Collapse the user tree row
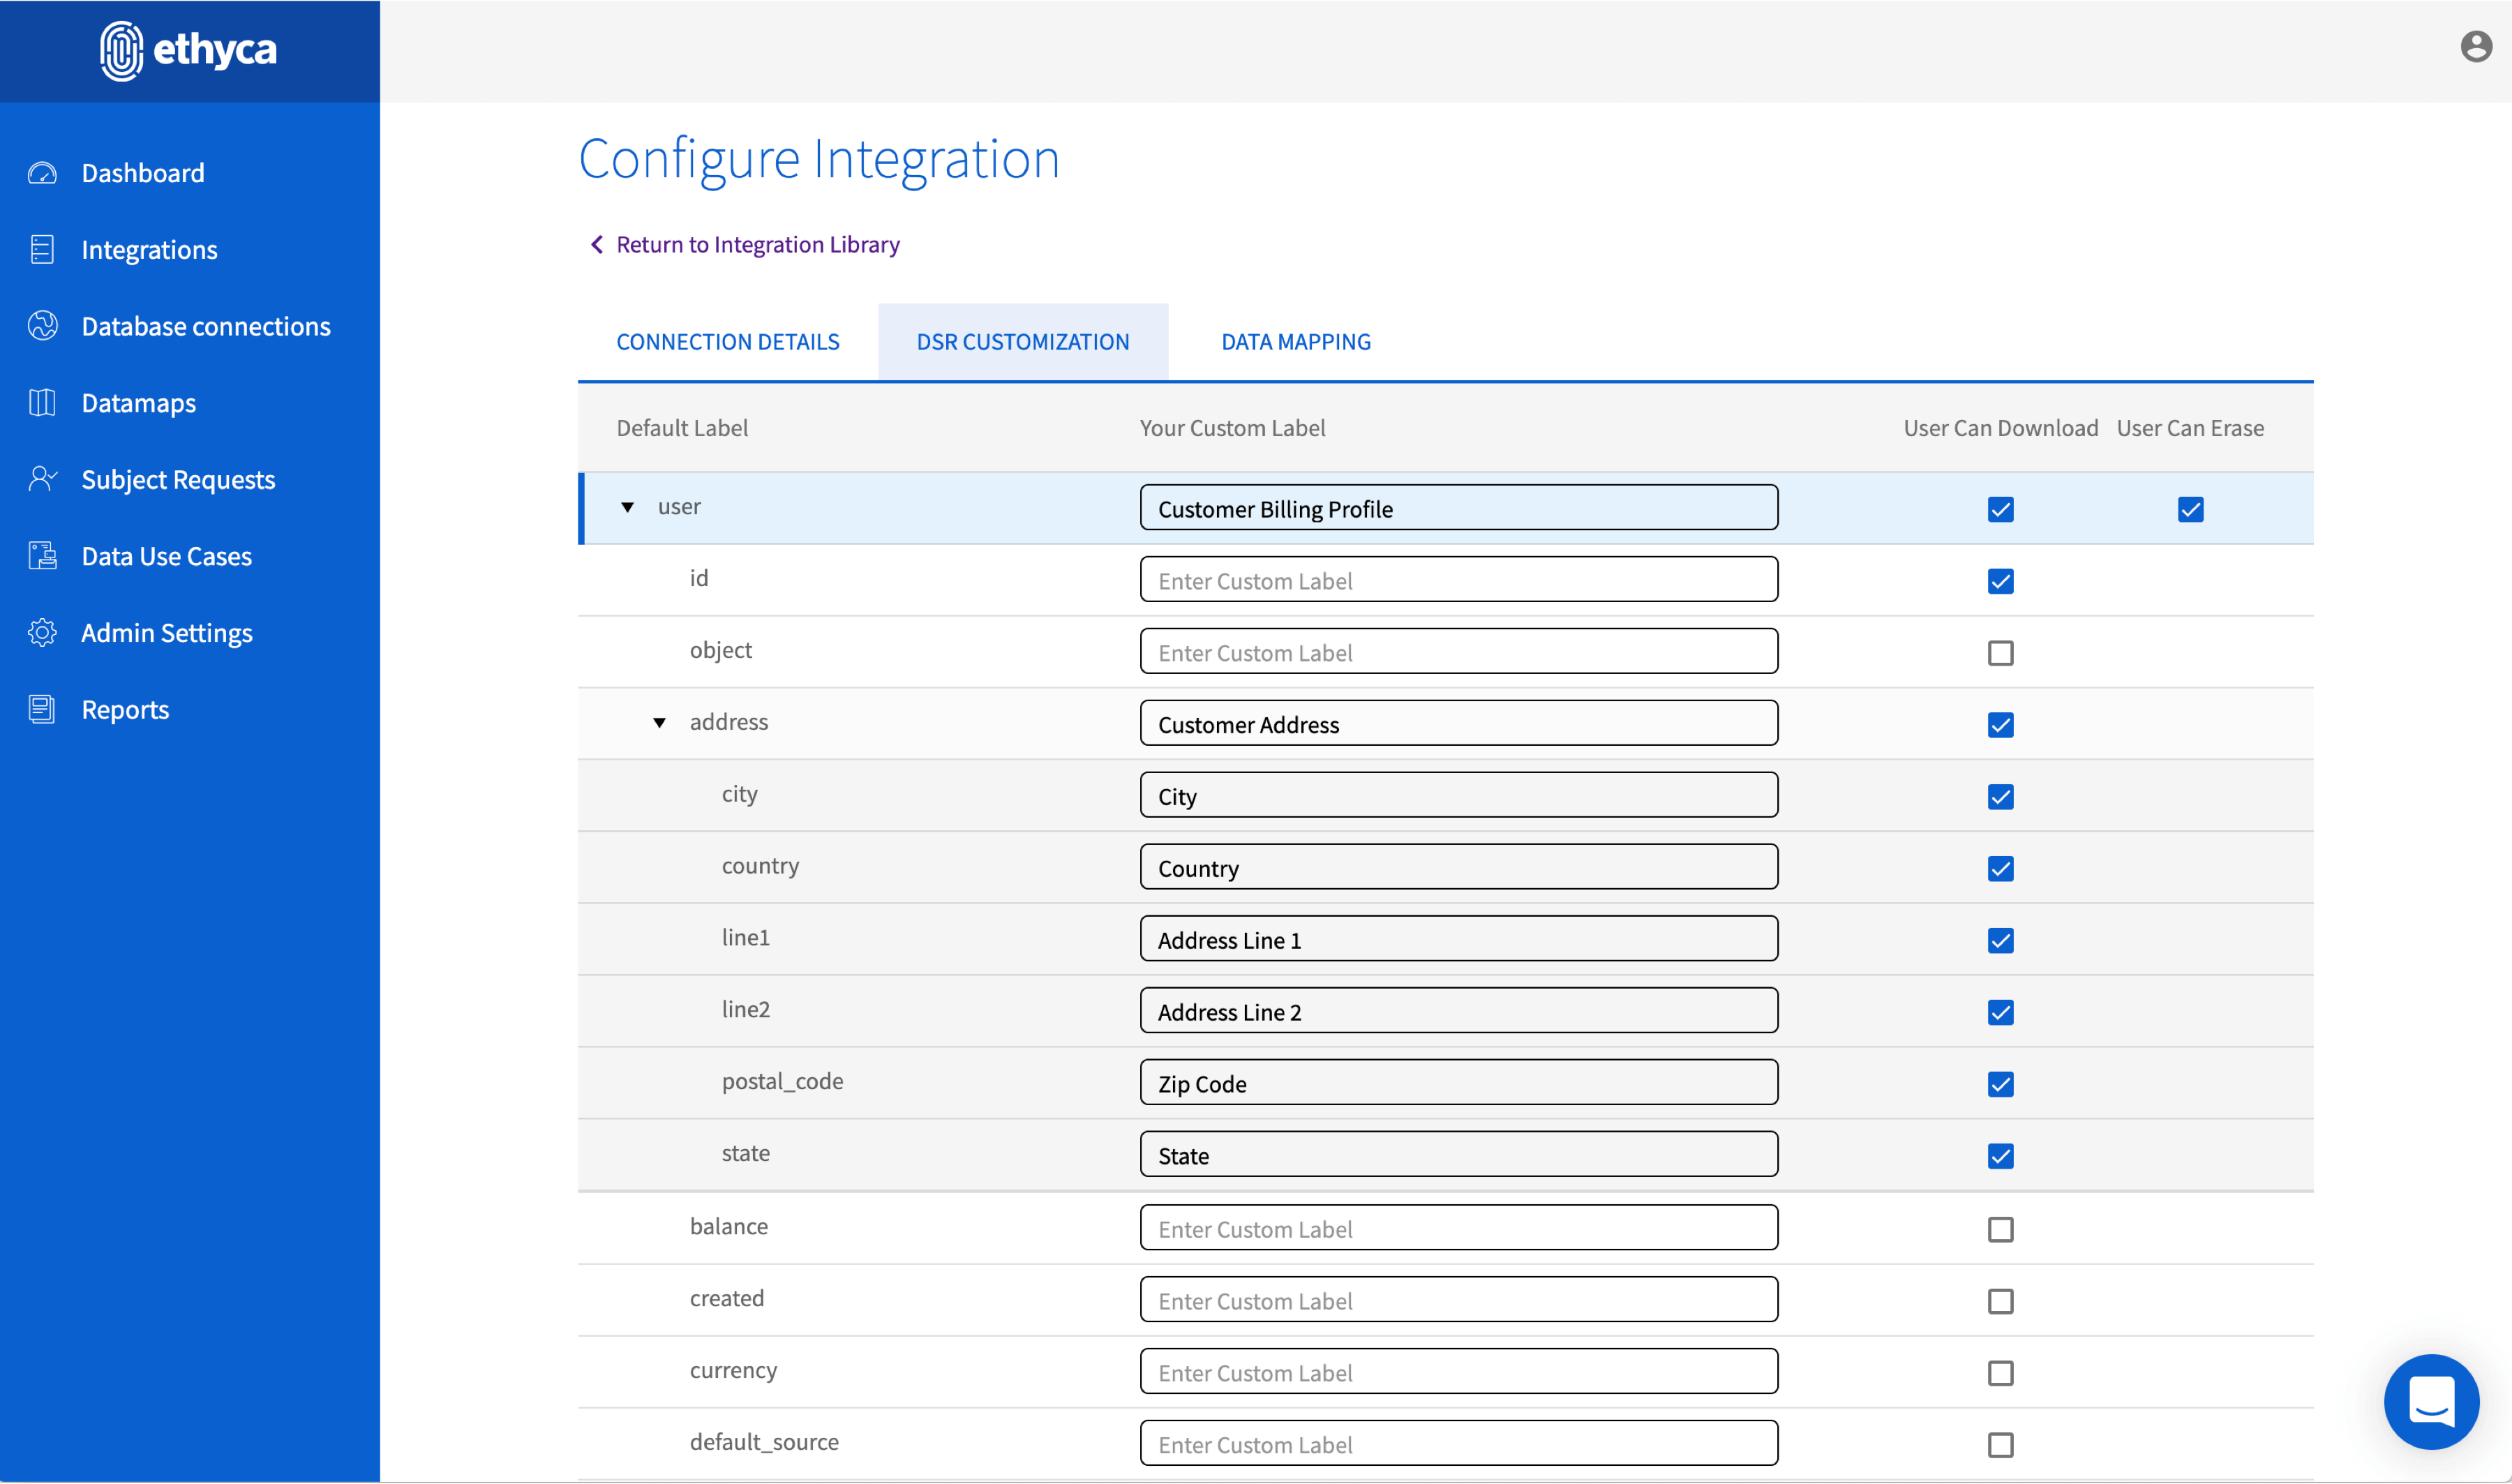Screen dimensions: 2512x1484 pyautogui.click(x=627, y=508)
